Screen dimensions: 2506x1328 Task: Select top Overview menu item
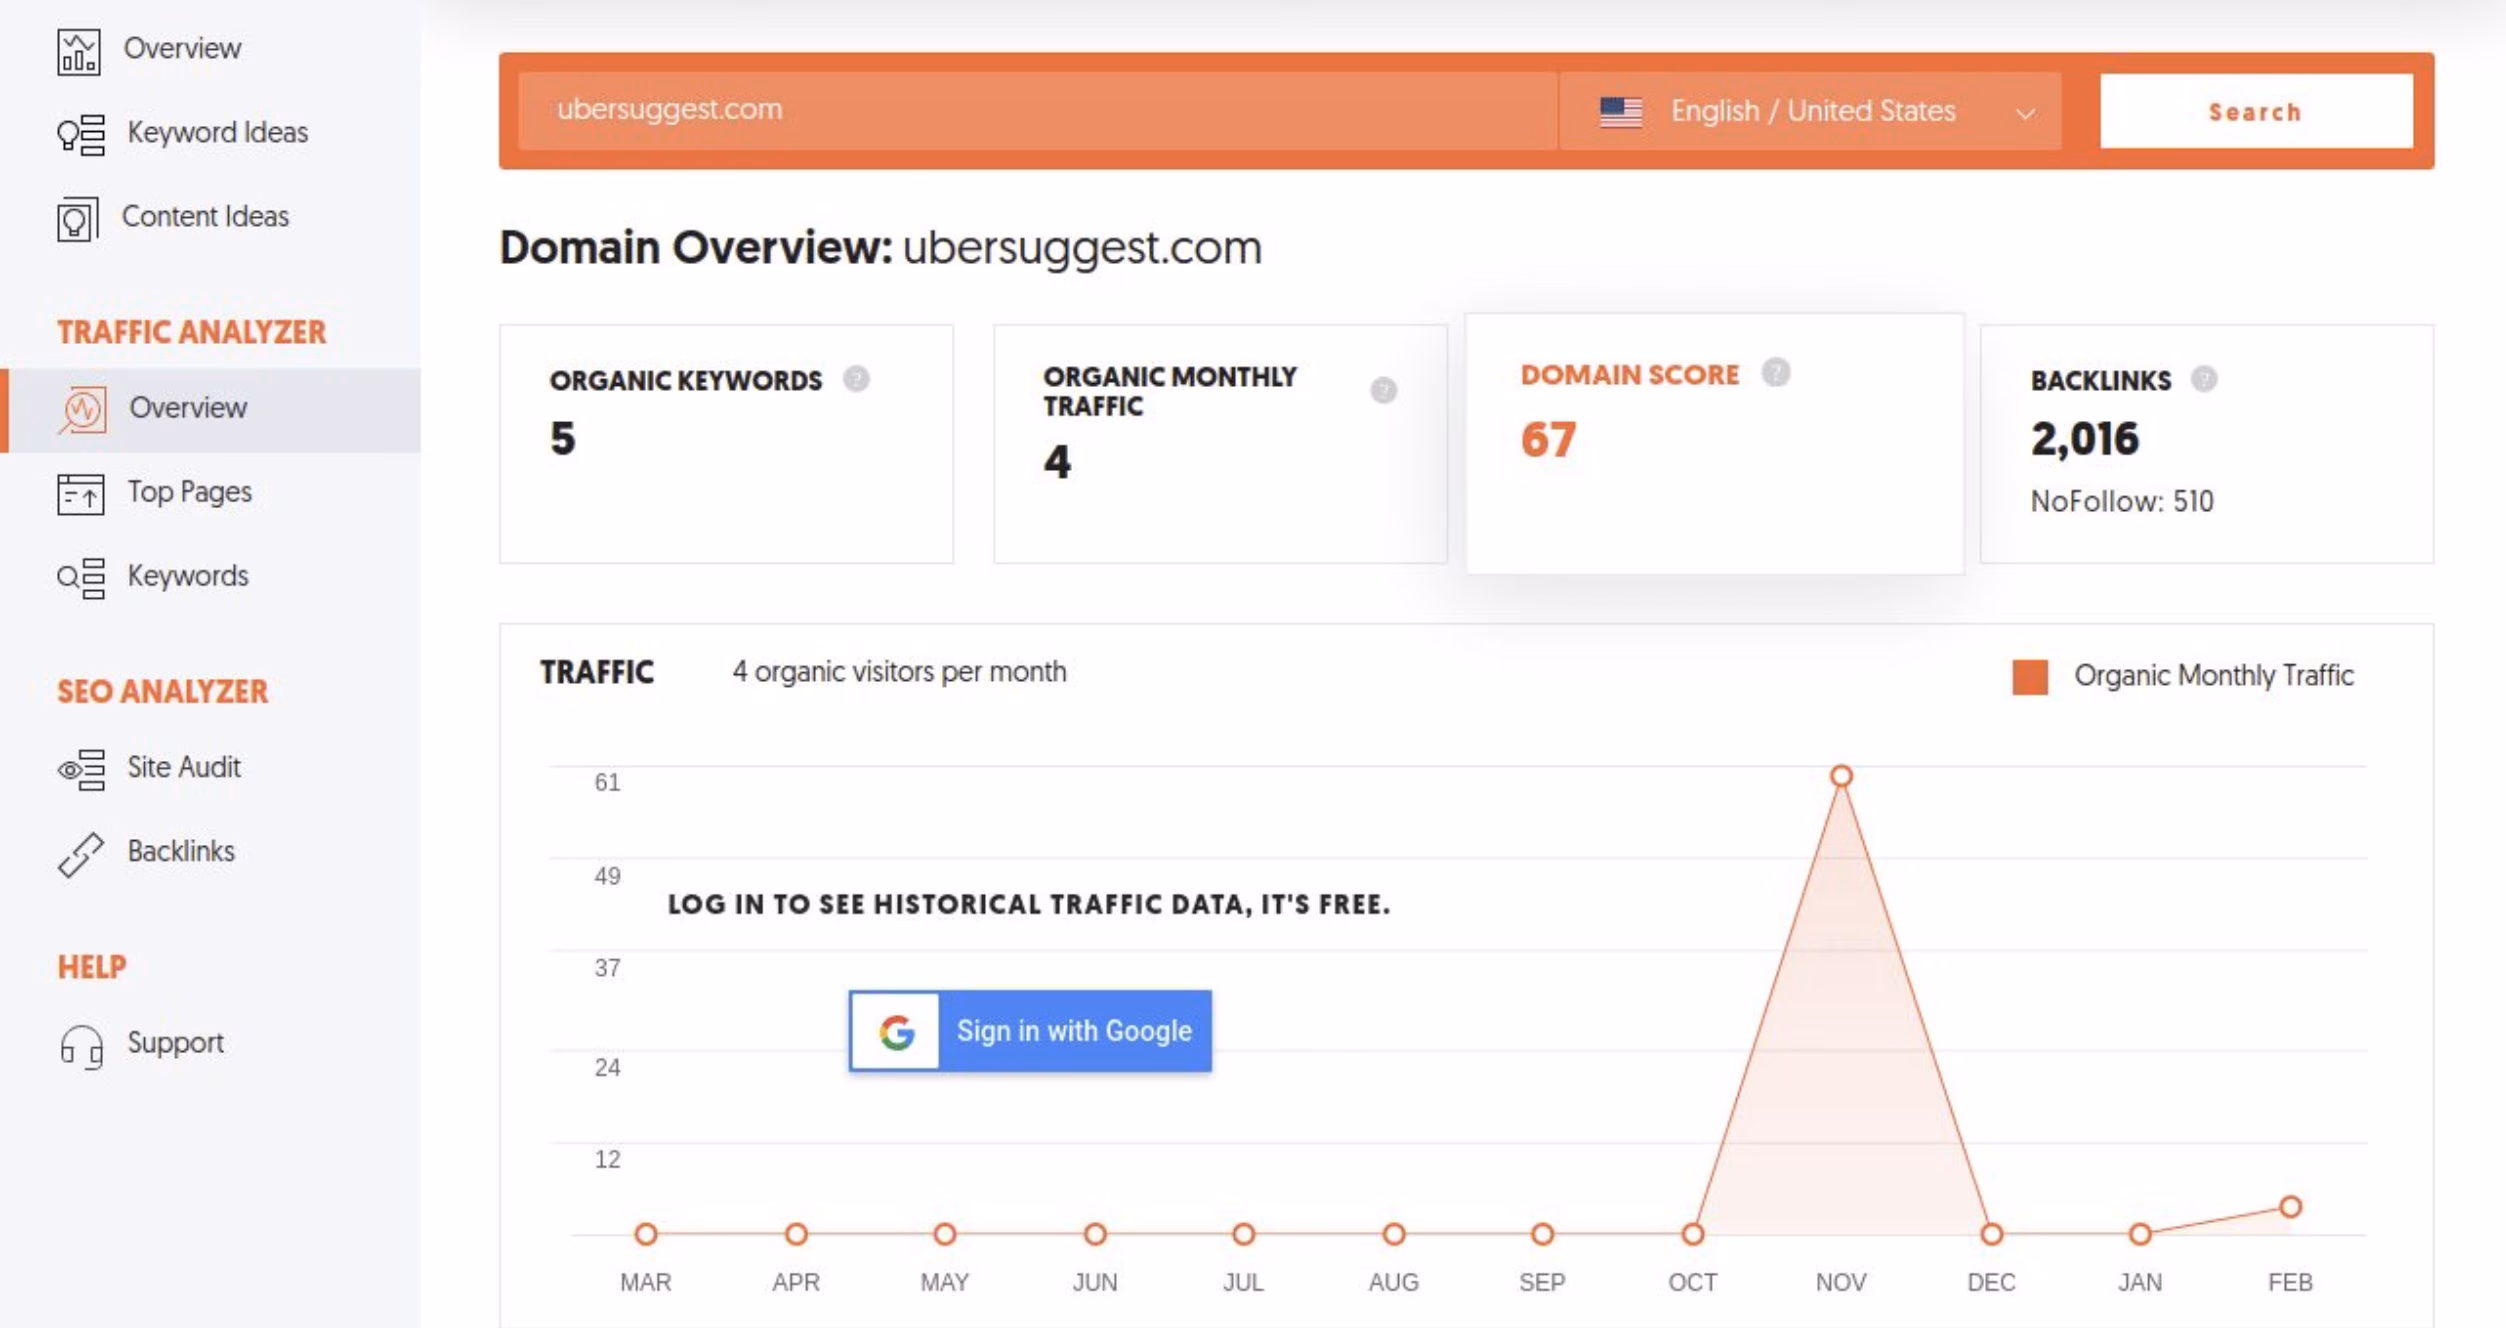click(x=181, y=48)
